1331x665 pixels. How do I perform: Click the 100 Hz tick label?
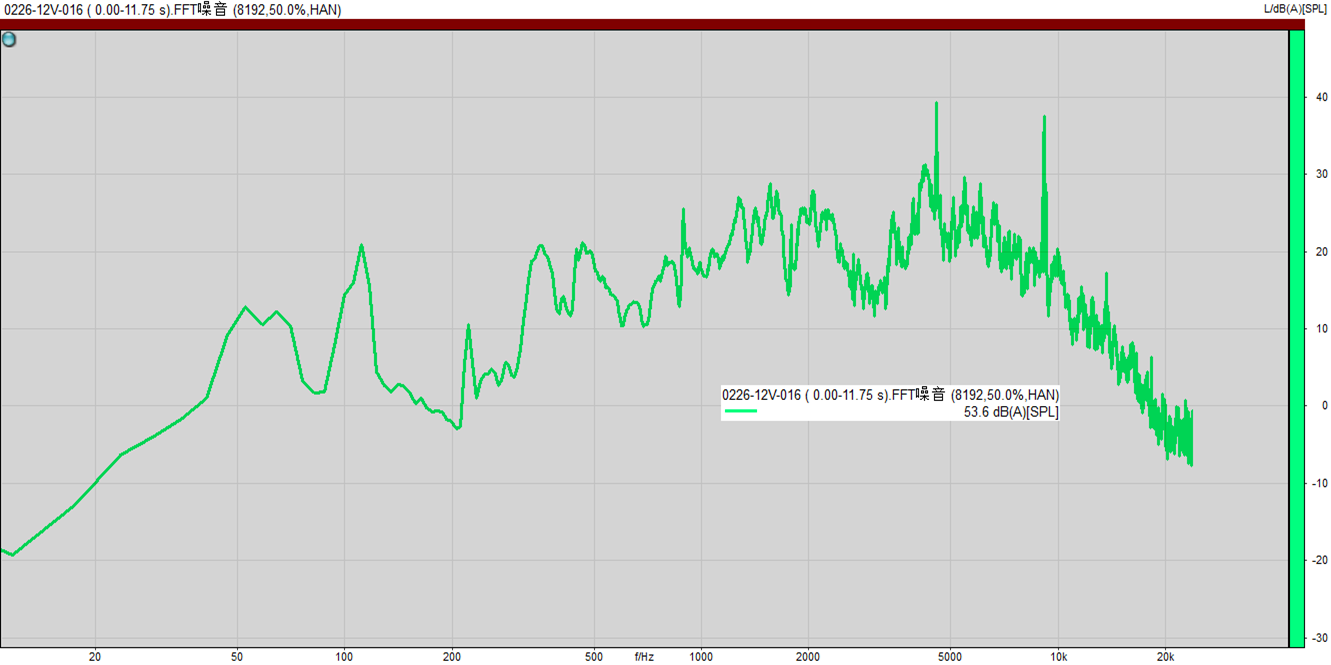point(344,657)
